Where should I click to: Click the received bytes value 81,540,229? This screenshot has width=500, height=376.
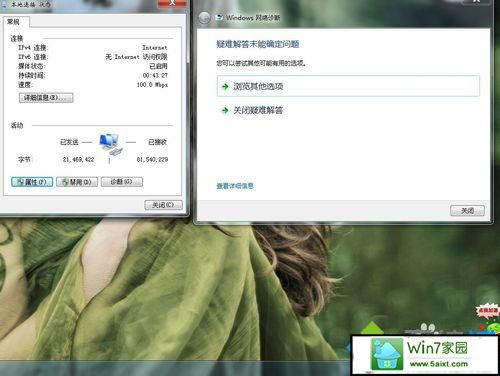[x=152, y=160]
